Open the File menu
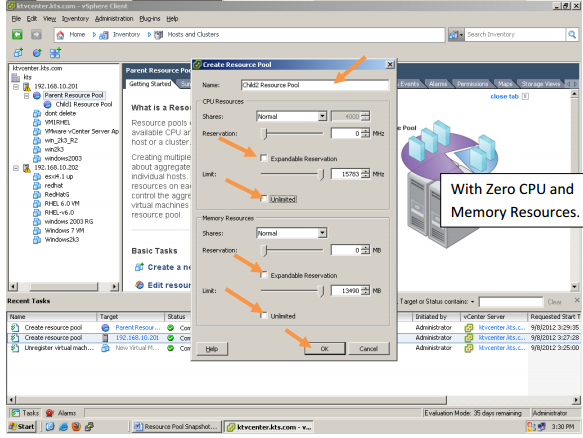This screenshot has height=438, width=583. point(16,19)
